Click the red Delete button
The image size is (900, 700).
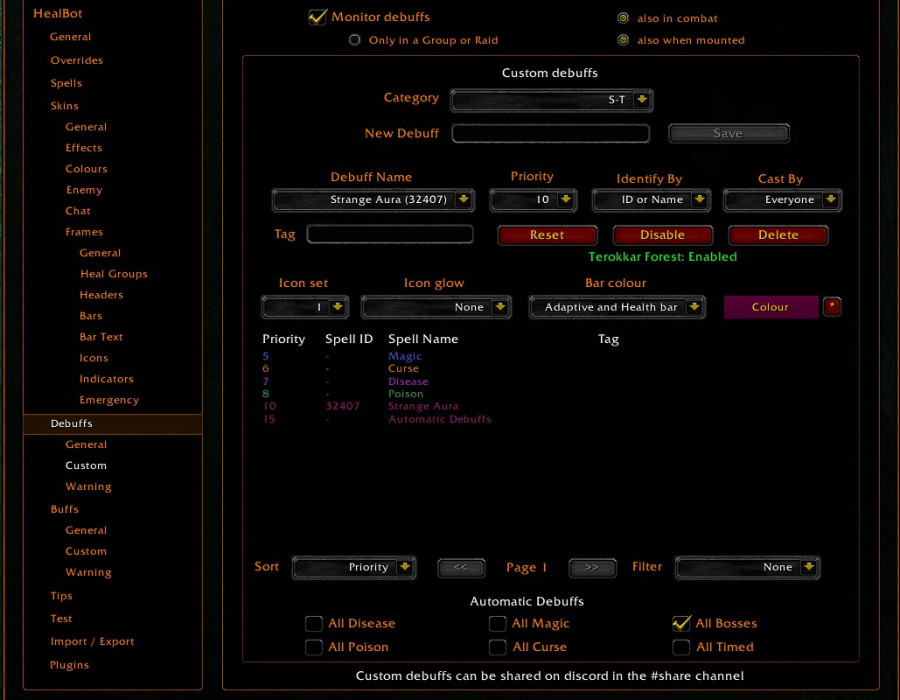click(778, 235)
